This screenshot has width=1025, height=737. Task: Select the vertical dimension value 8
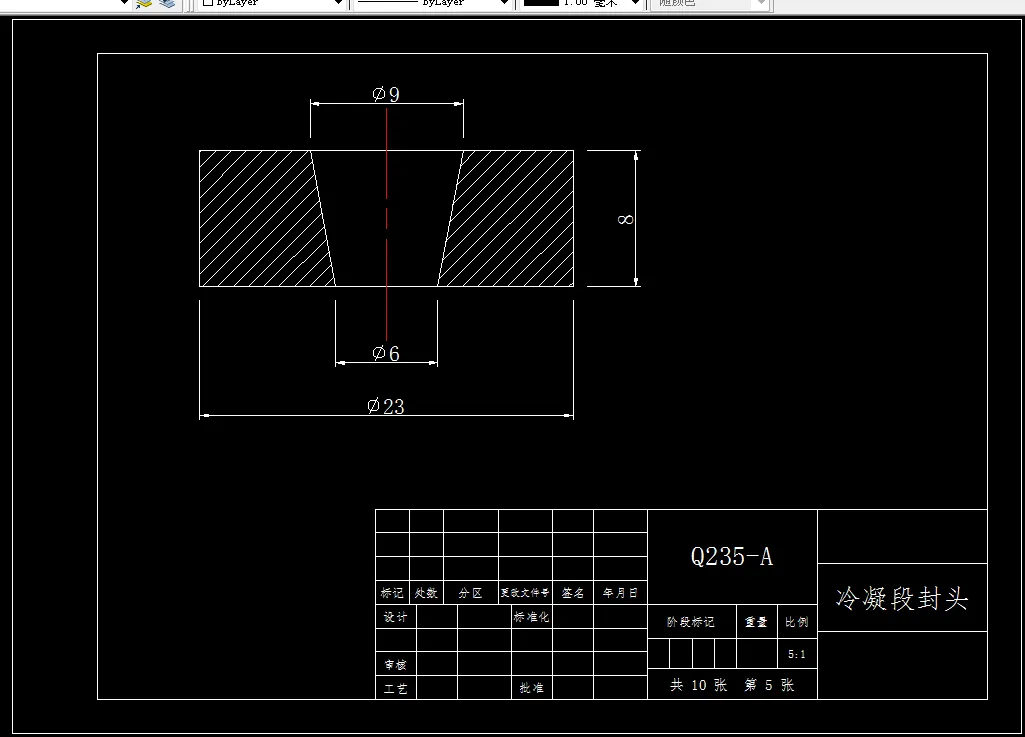626,219
